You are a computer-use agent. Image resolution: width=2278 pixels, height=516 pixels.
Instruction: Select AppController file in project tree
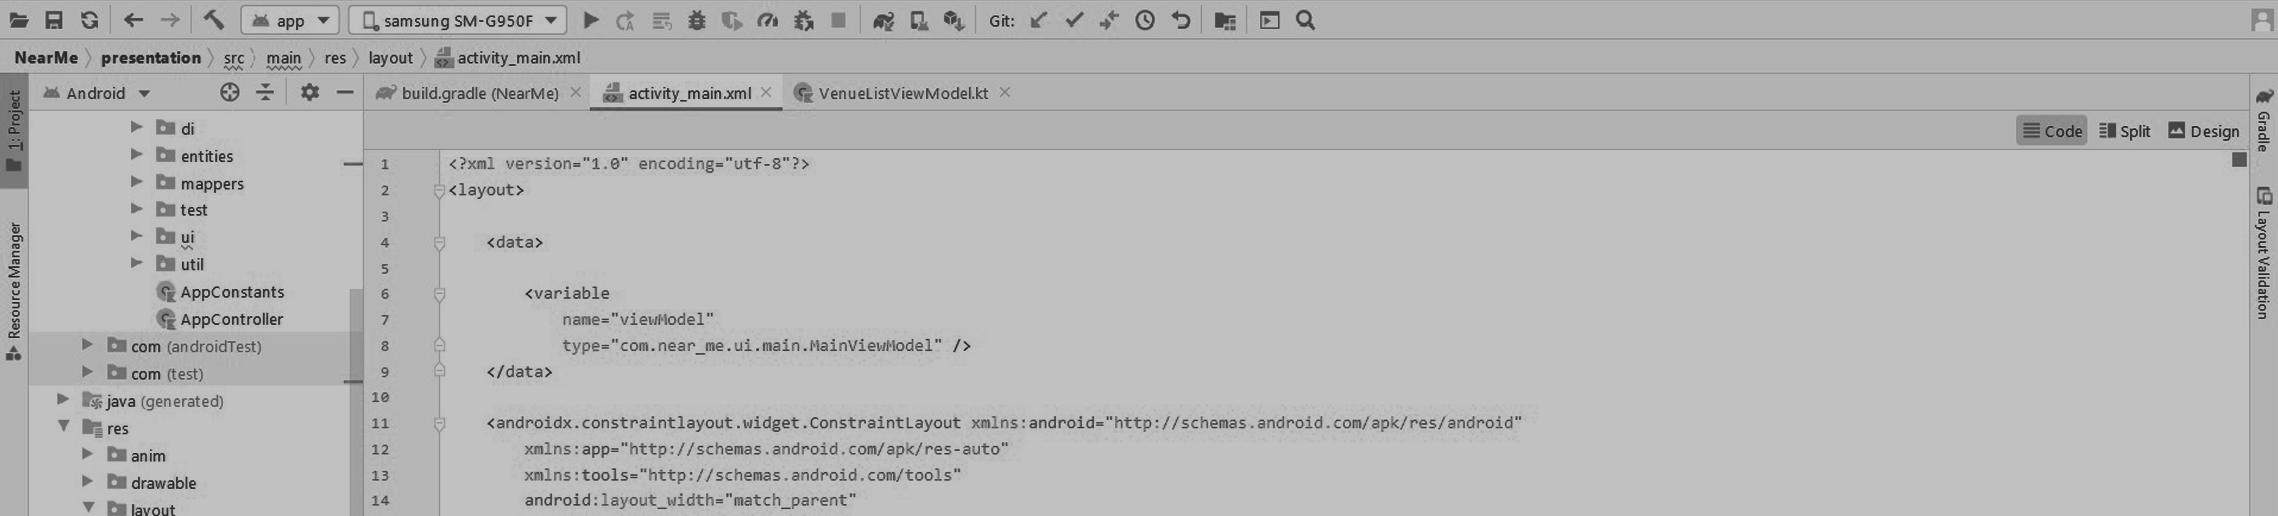pyautogui.click(x=231, y=319)
